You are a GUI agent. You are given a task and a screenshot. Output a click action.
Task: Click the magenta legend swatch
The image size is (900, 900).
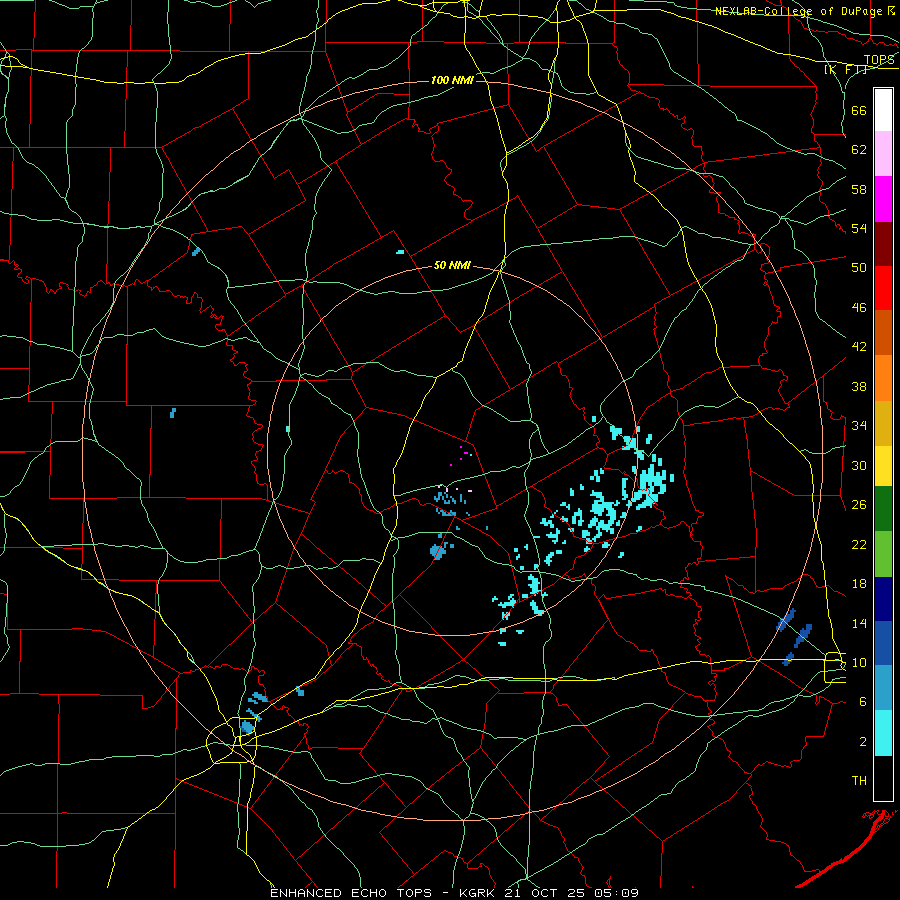[x=883, y=199]
